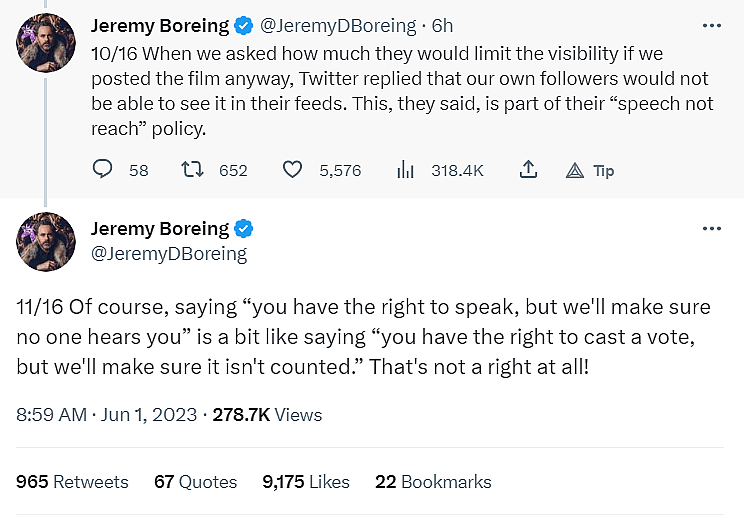Open the three-dot menu on 11/16 tweet
This screenshot has width=744, height=515.
(711, 229)
